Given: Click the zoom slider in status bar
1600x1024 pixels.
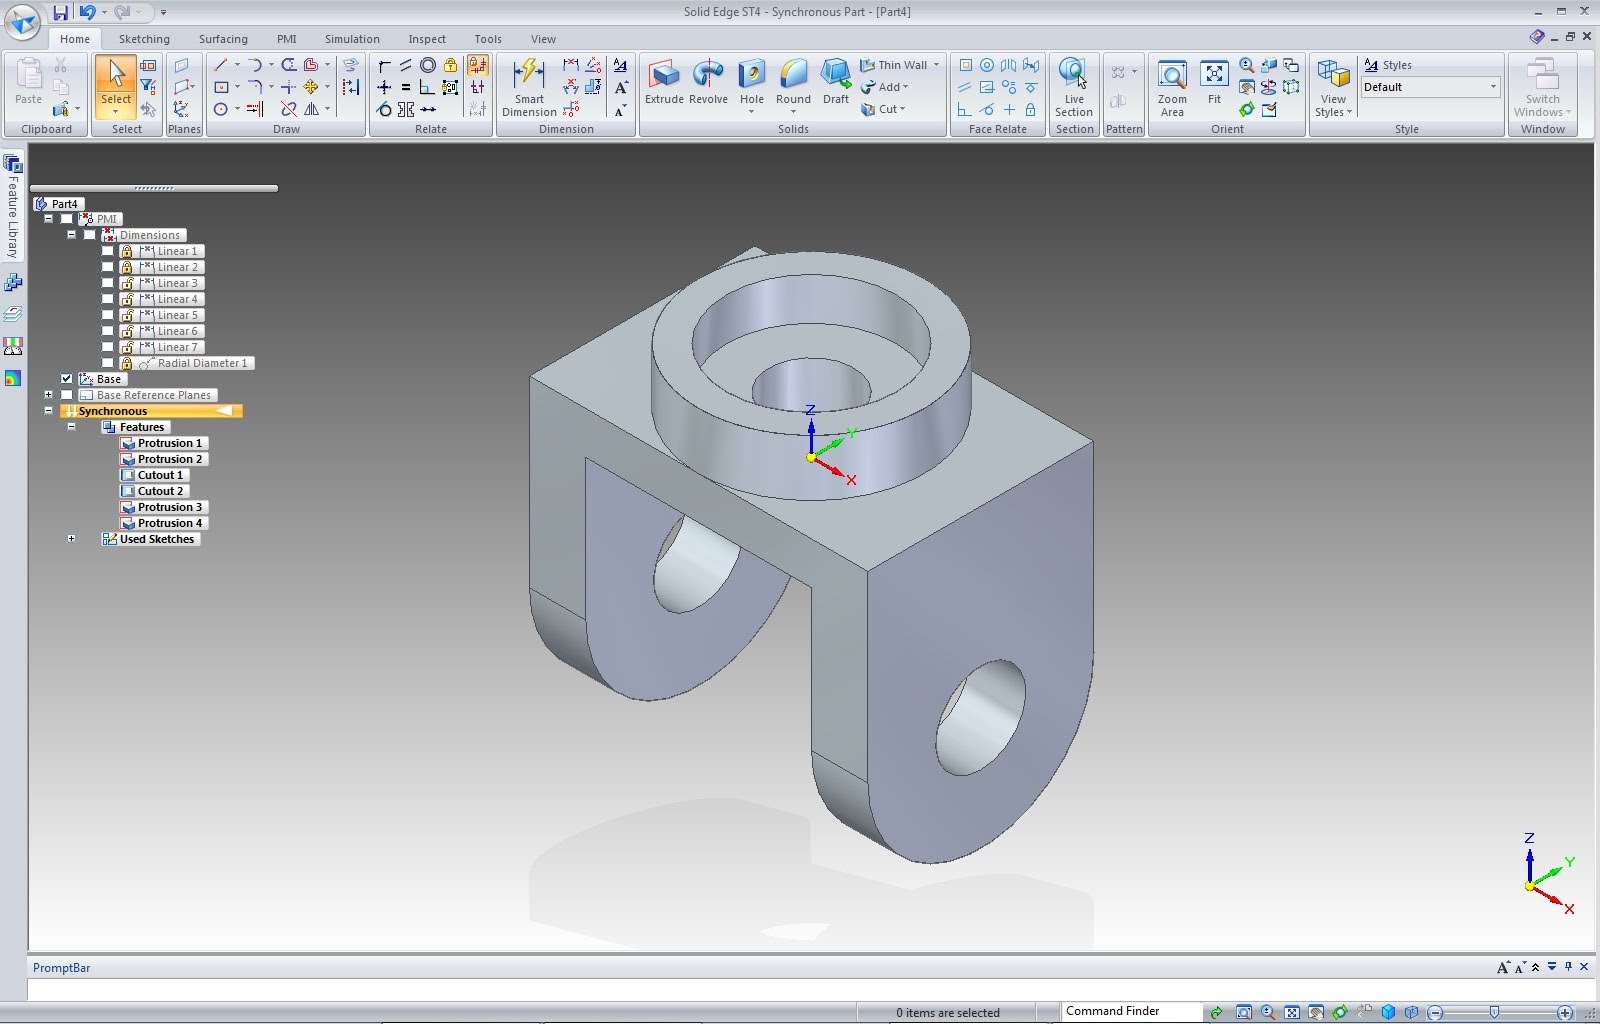Looking at the screenshot, I should [1494, 1012].
